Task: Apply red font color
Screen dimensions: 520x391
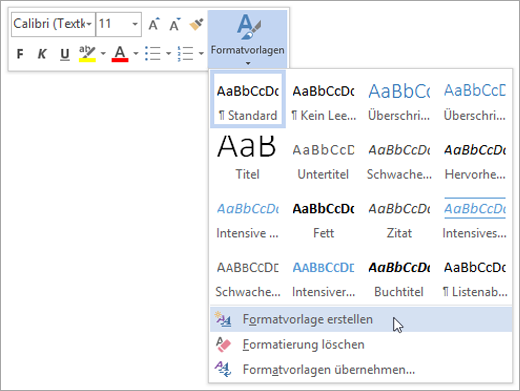Action: click(x=120, y=54)
